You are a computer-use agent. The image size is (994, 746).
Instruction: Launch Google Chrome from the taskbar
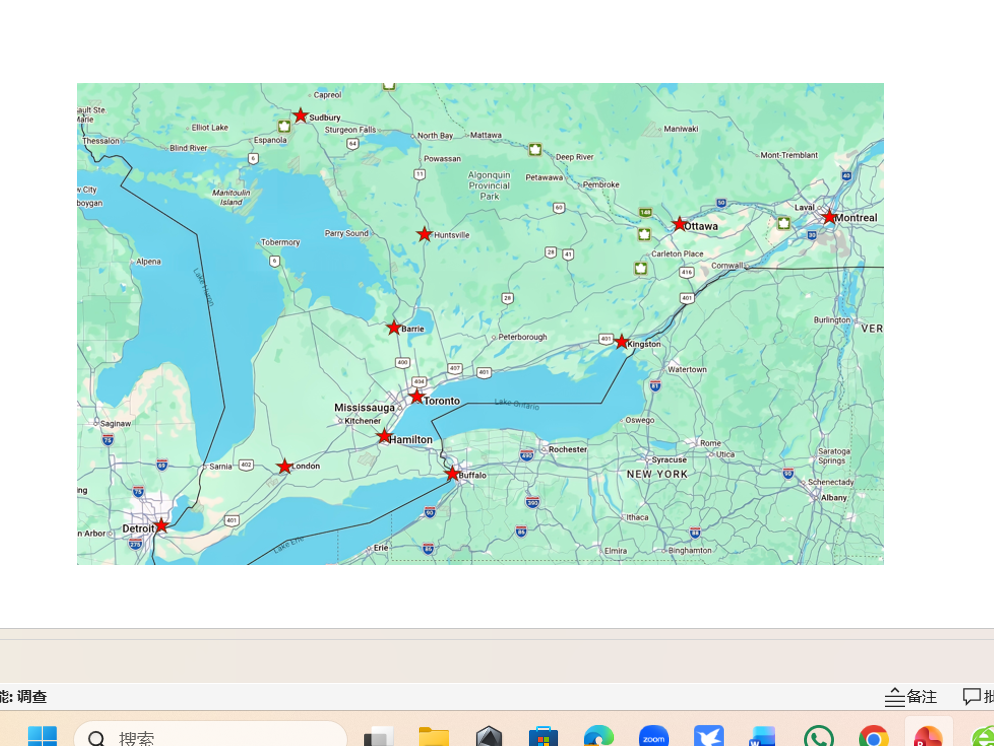873,738
